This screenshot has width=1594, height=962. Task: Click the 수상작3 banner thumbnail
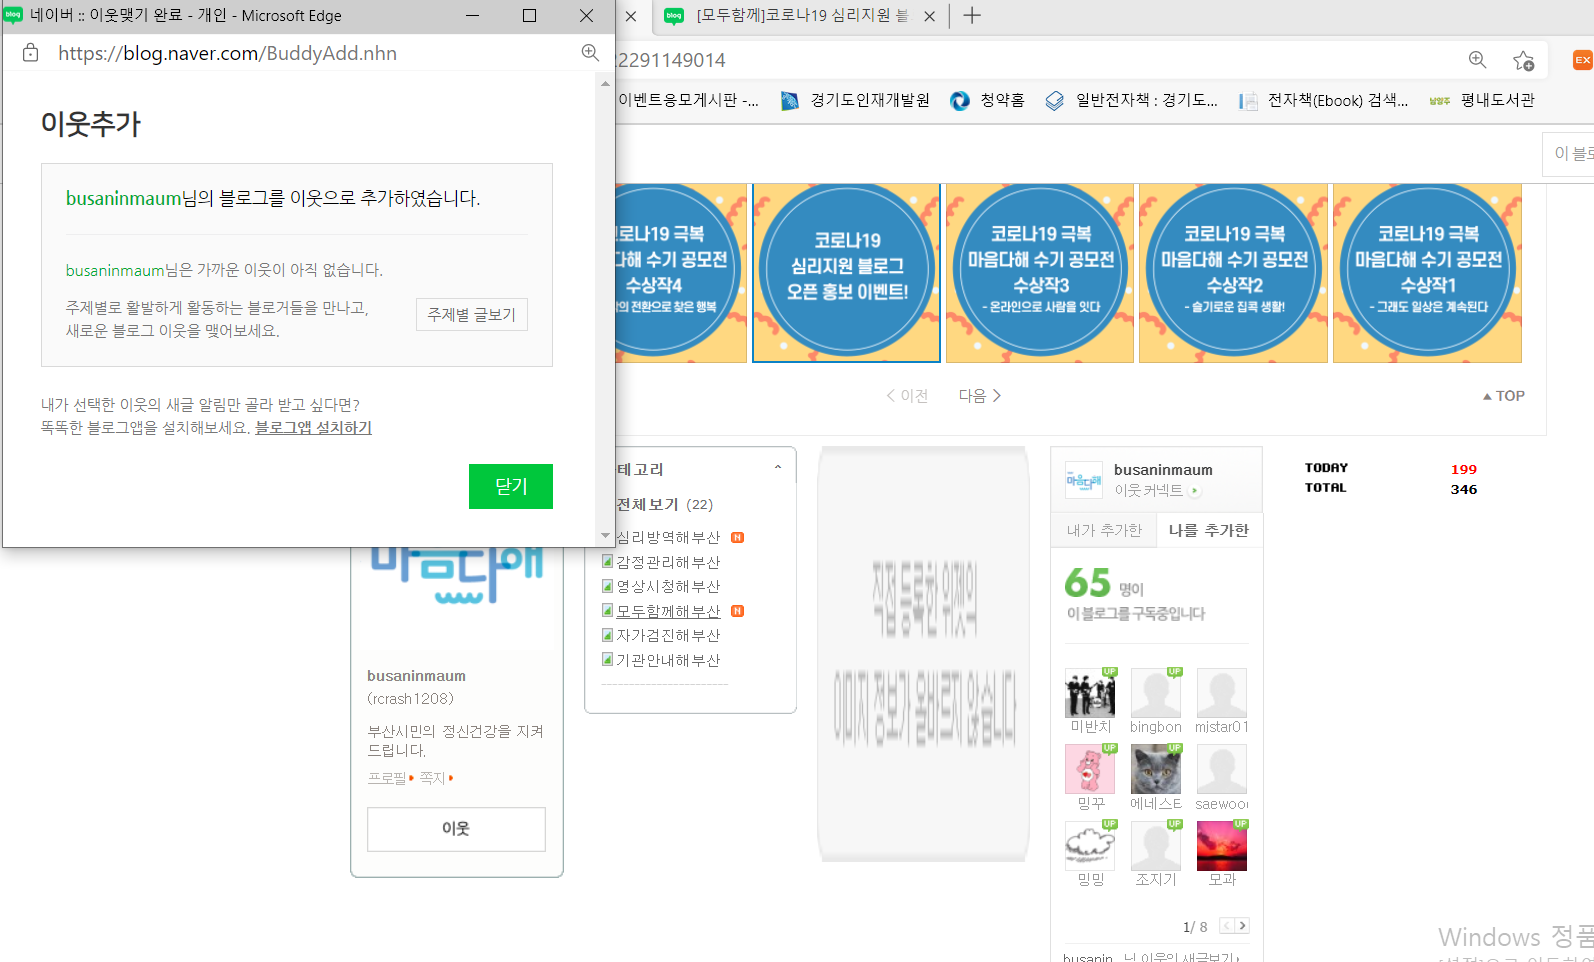1040,272
